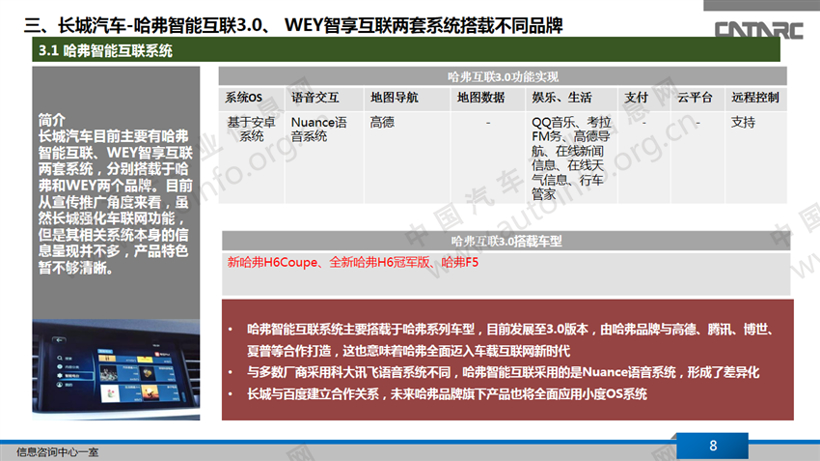Click the '哈弗互联3.0搭载车型' heading

click(x=506, y=241)
